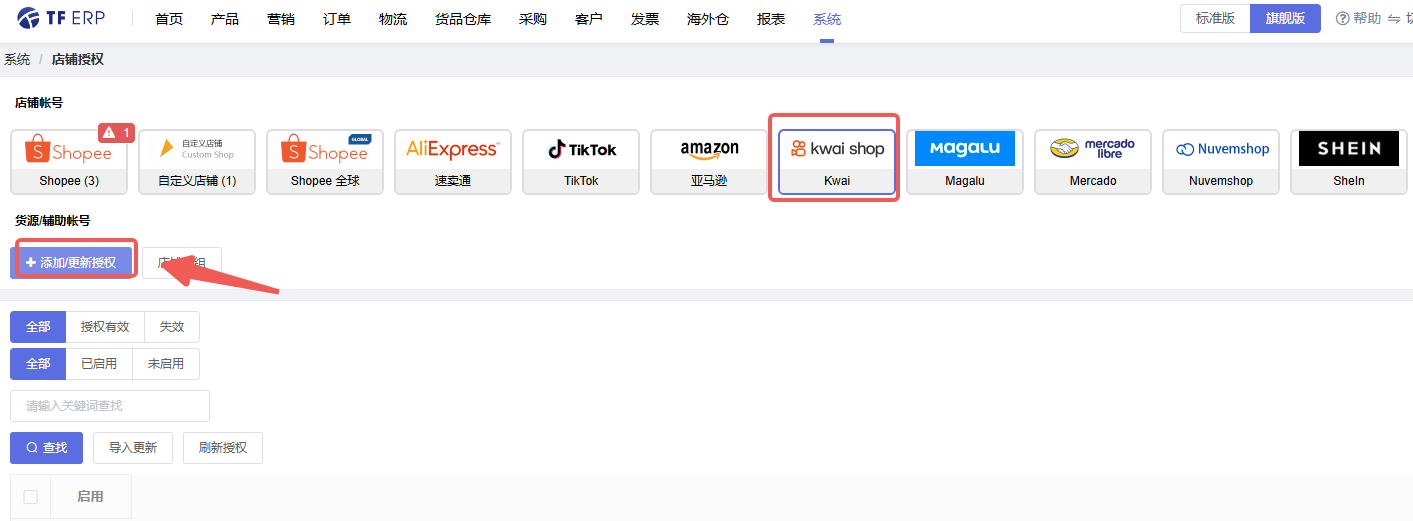This screenshot has height=521, width=1413.
Task: Open the 物流 menu
Action: [393, 19]
